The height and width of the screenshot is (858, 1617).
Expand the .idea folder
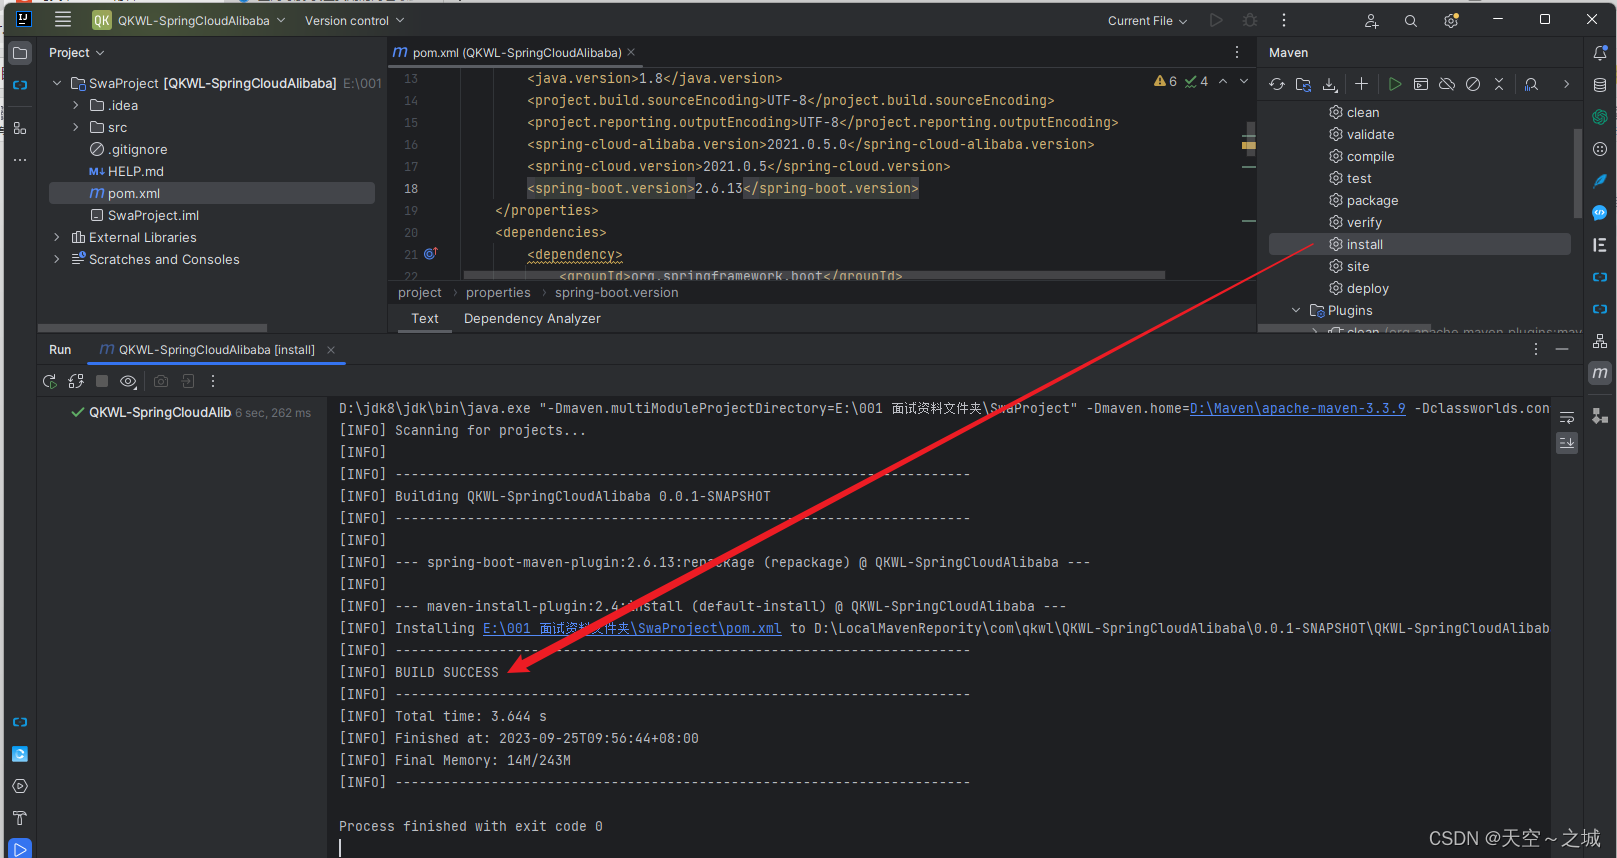point(76,106)
